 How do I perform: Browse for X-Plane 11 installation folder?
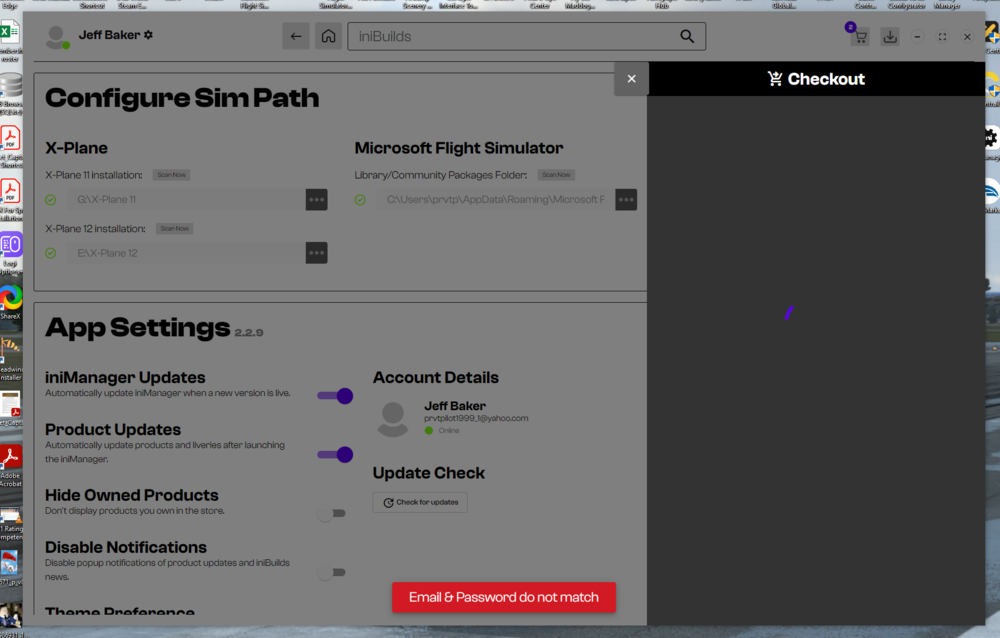point(316,200)
